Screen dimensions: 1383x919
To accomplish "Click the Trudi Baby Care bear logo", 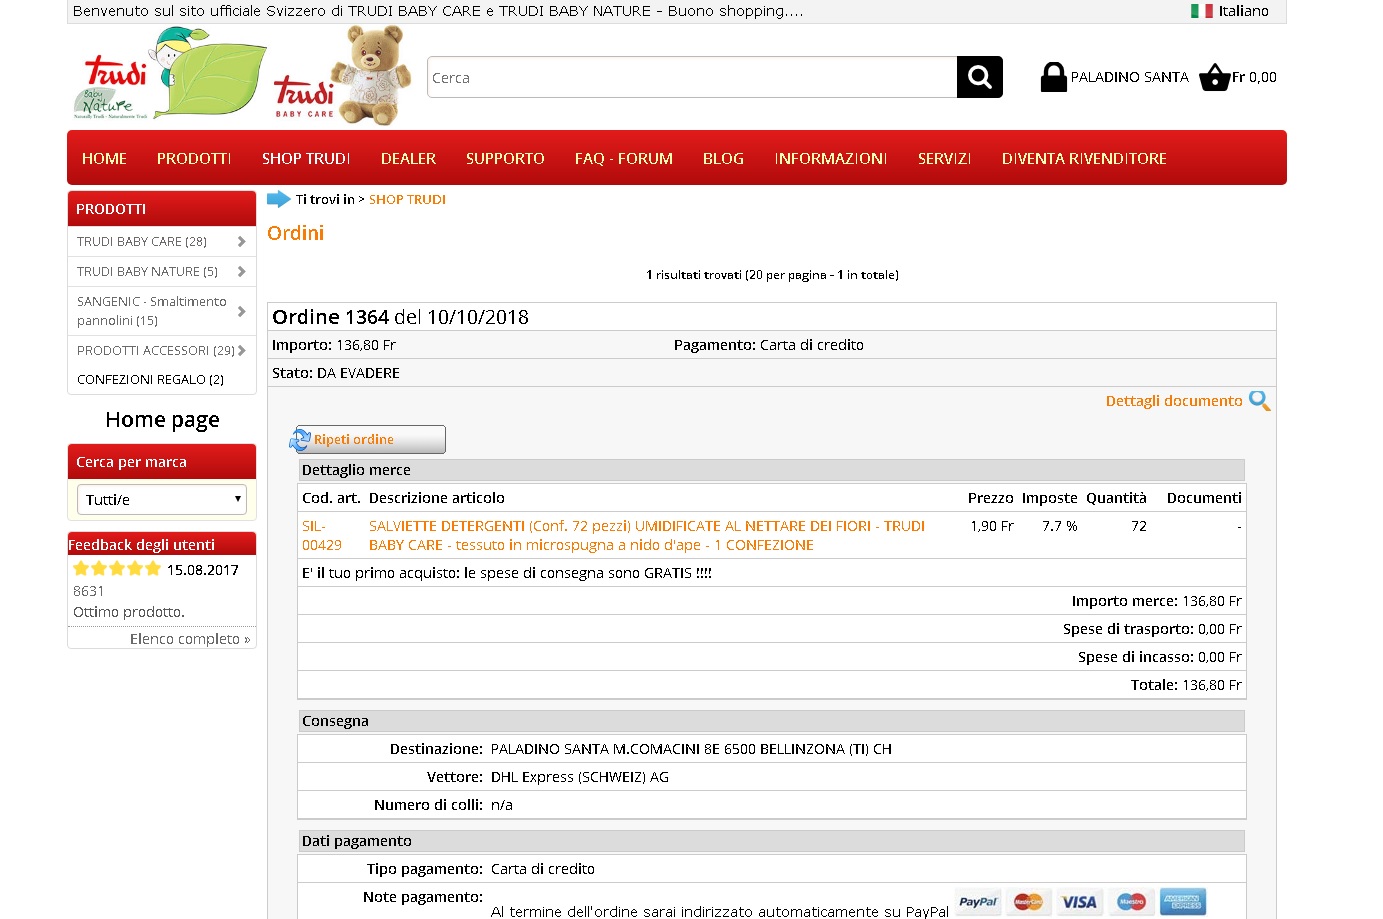I will point(342,75).
